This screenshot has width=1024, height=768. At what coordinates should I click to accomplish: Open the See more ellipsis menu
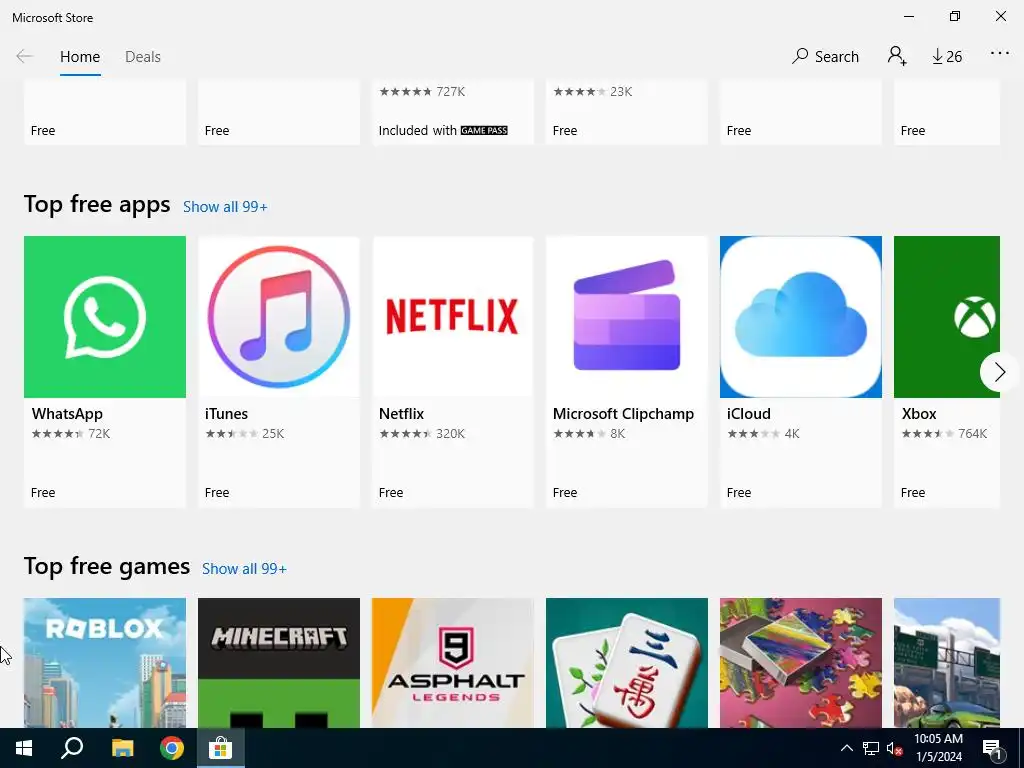click(1000, 54)
